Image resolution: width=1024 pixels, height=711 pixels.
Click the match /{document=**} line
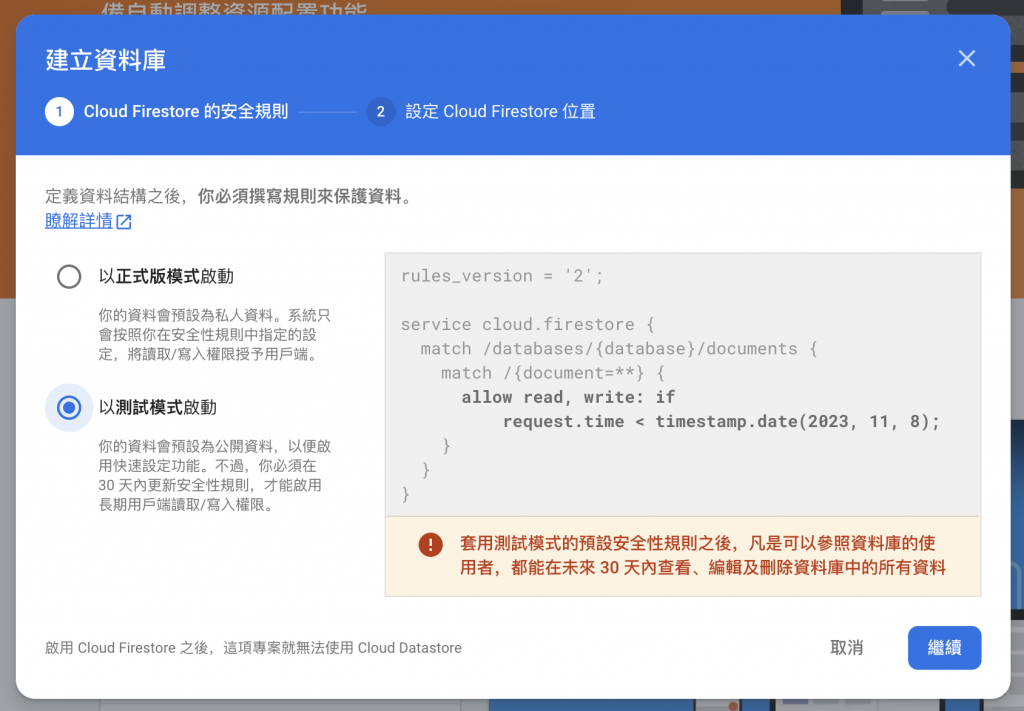[552, 373]
